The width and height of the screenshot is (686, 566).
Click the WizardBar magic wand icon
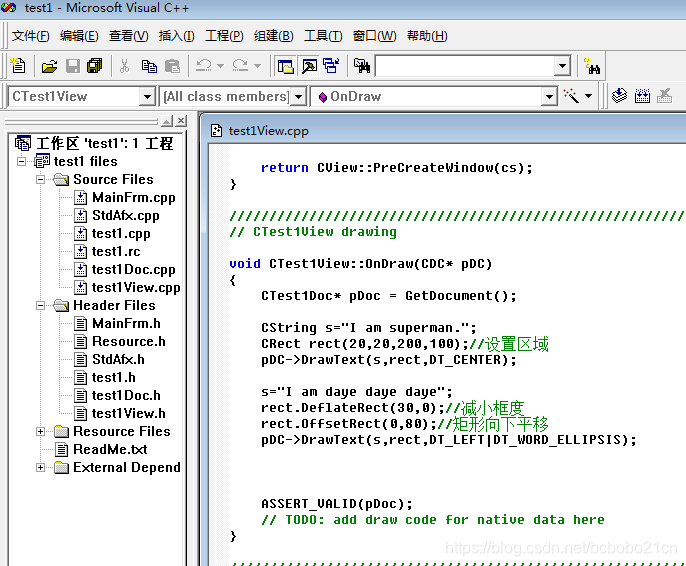click(x=571, y=96)
